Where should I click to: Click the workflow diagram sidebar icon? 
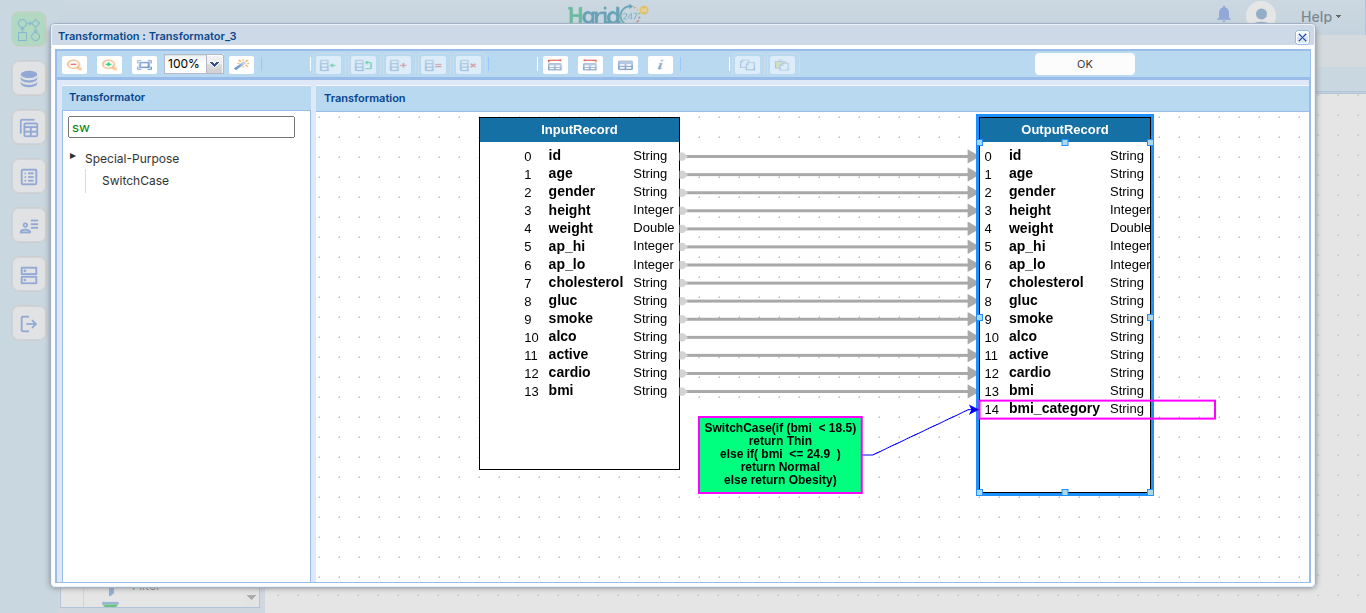(29, 28)
